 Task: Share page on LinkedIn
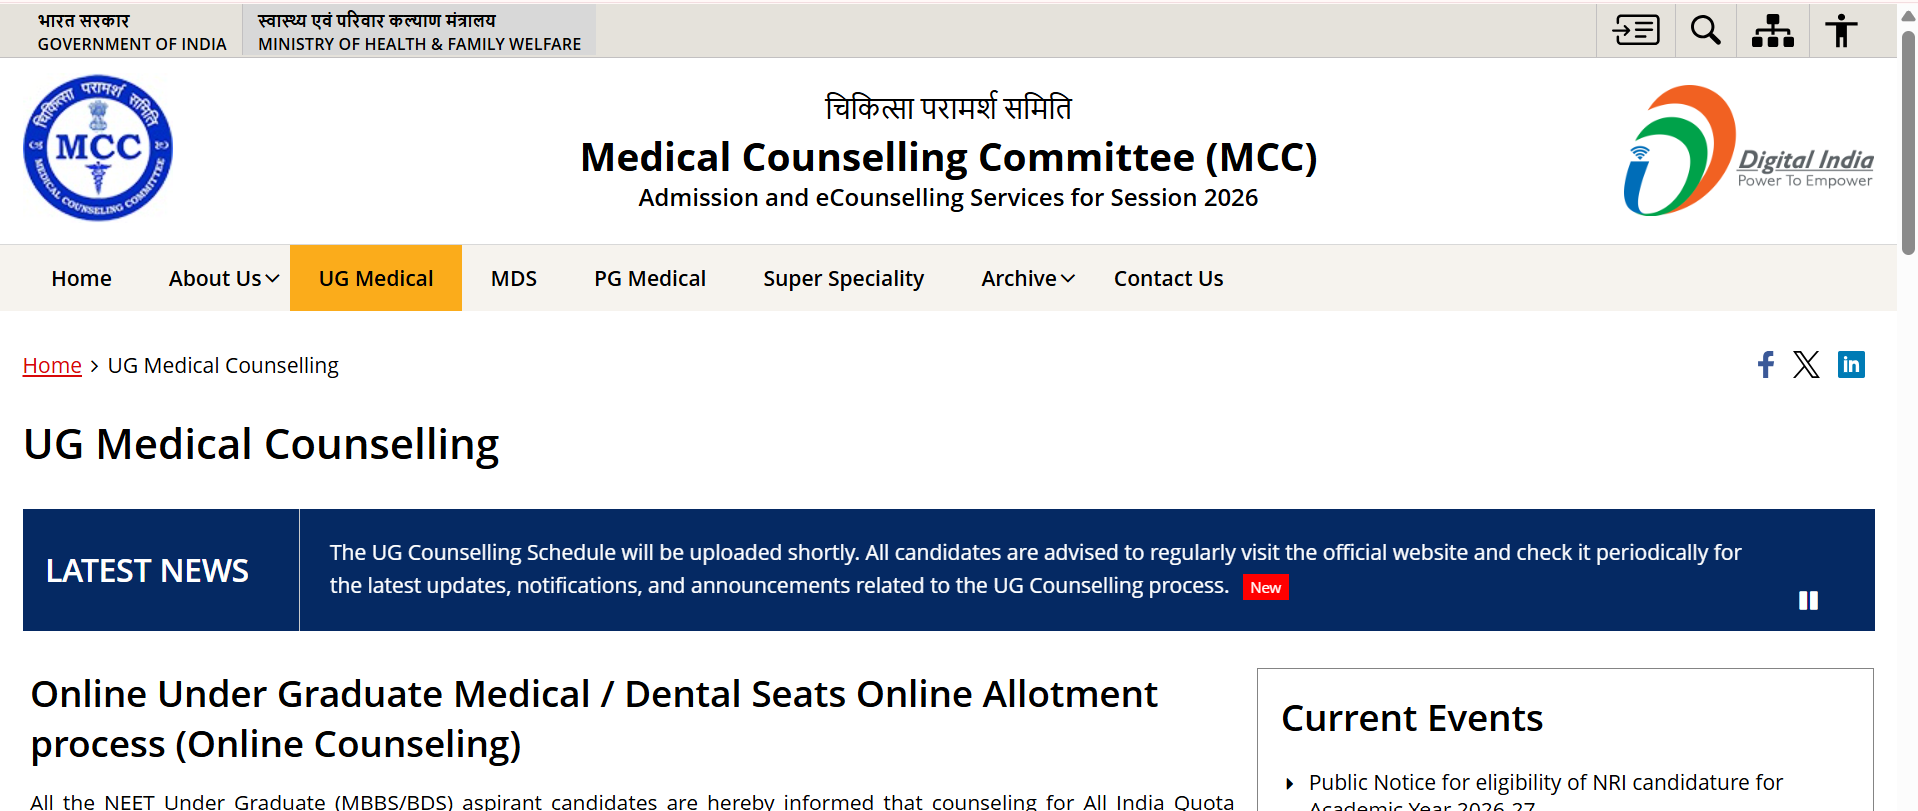pyautogui.click(x=1851, y=364)
